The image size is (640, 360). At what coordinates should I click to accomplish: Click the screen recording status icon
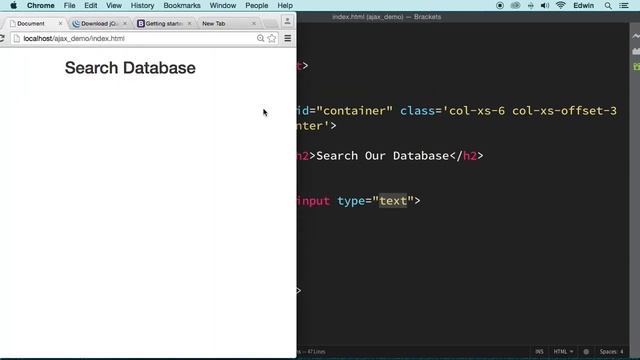(x=500, y=5)
